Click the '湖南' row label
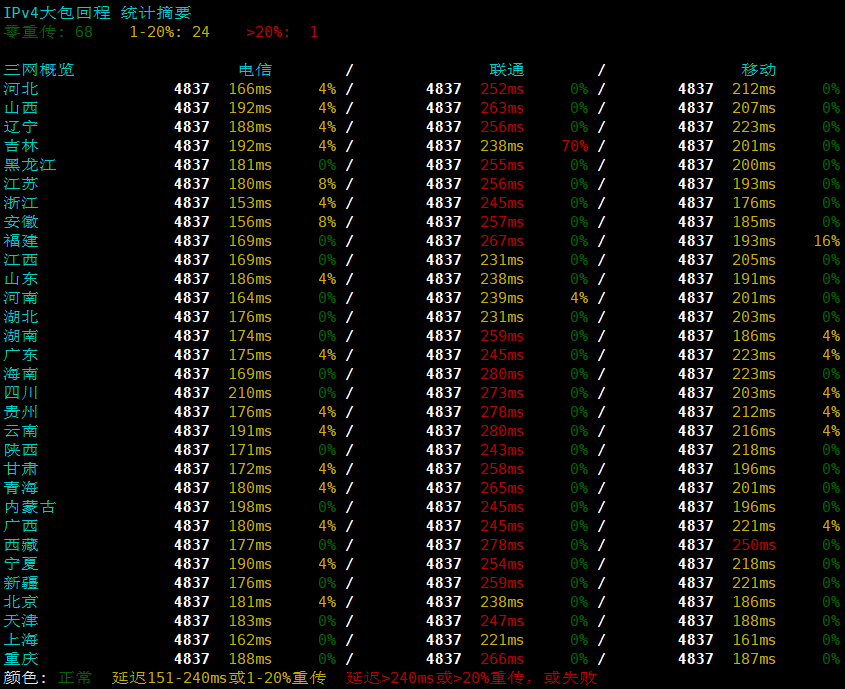 (21, 336)
